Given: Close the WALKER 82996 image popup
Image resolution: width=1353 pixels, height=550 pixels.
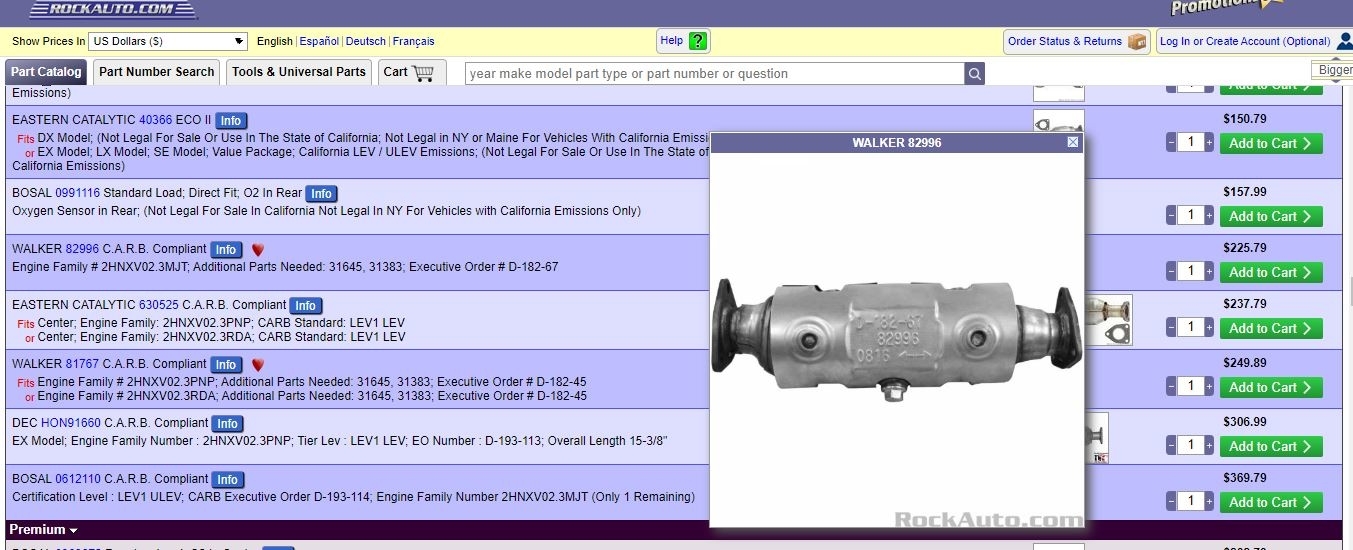Looking at the screenshot, I should [x=1073, y=142].
